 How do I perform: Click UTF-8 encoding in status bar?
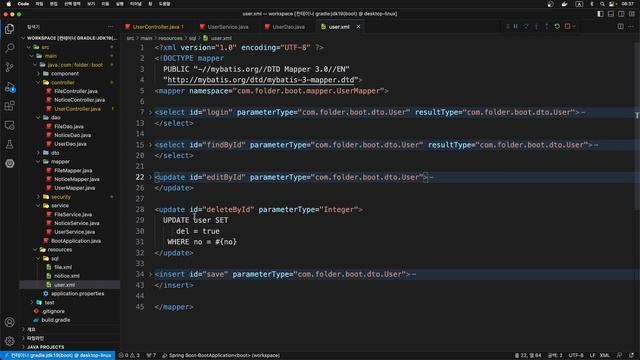coord(576,356)
